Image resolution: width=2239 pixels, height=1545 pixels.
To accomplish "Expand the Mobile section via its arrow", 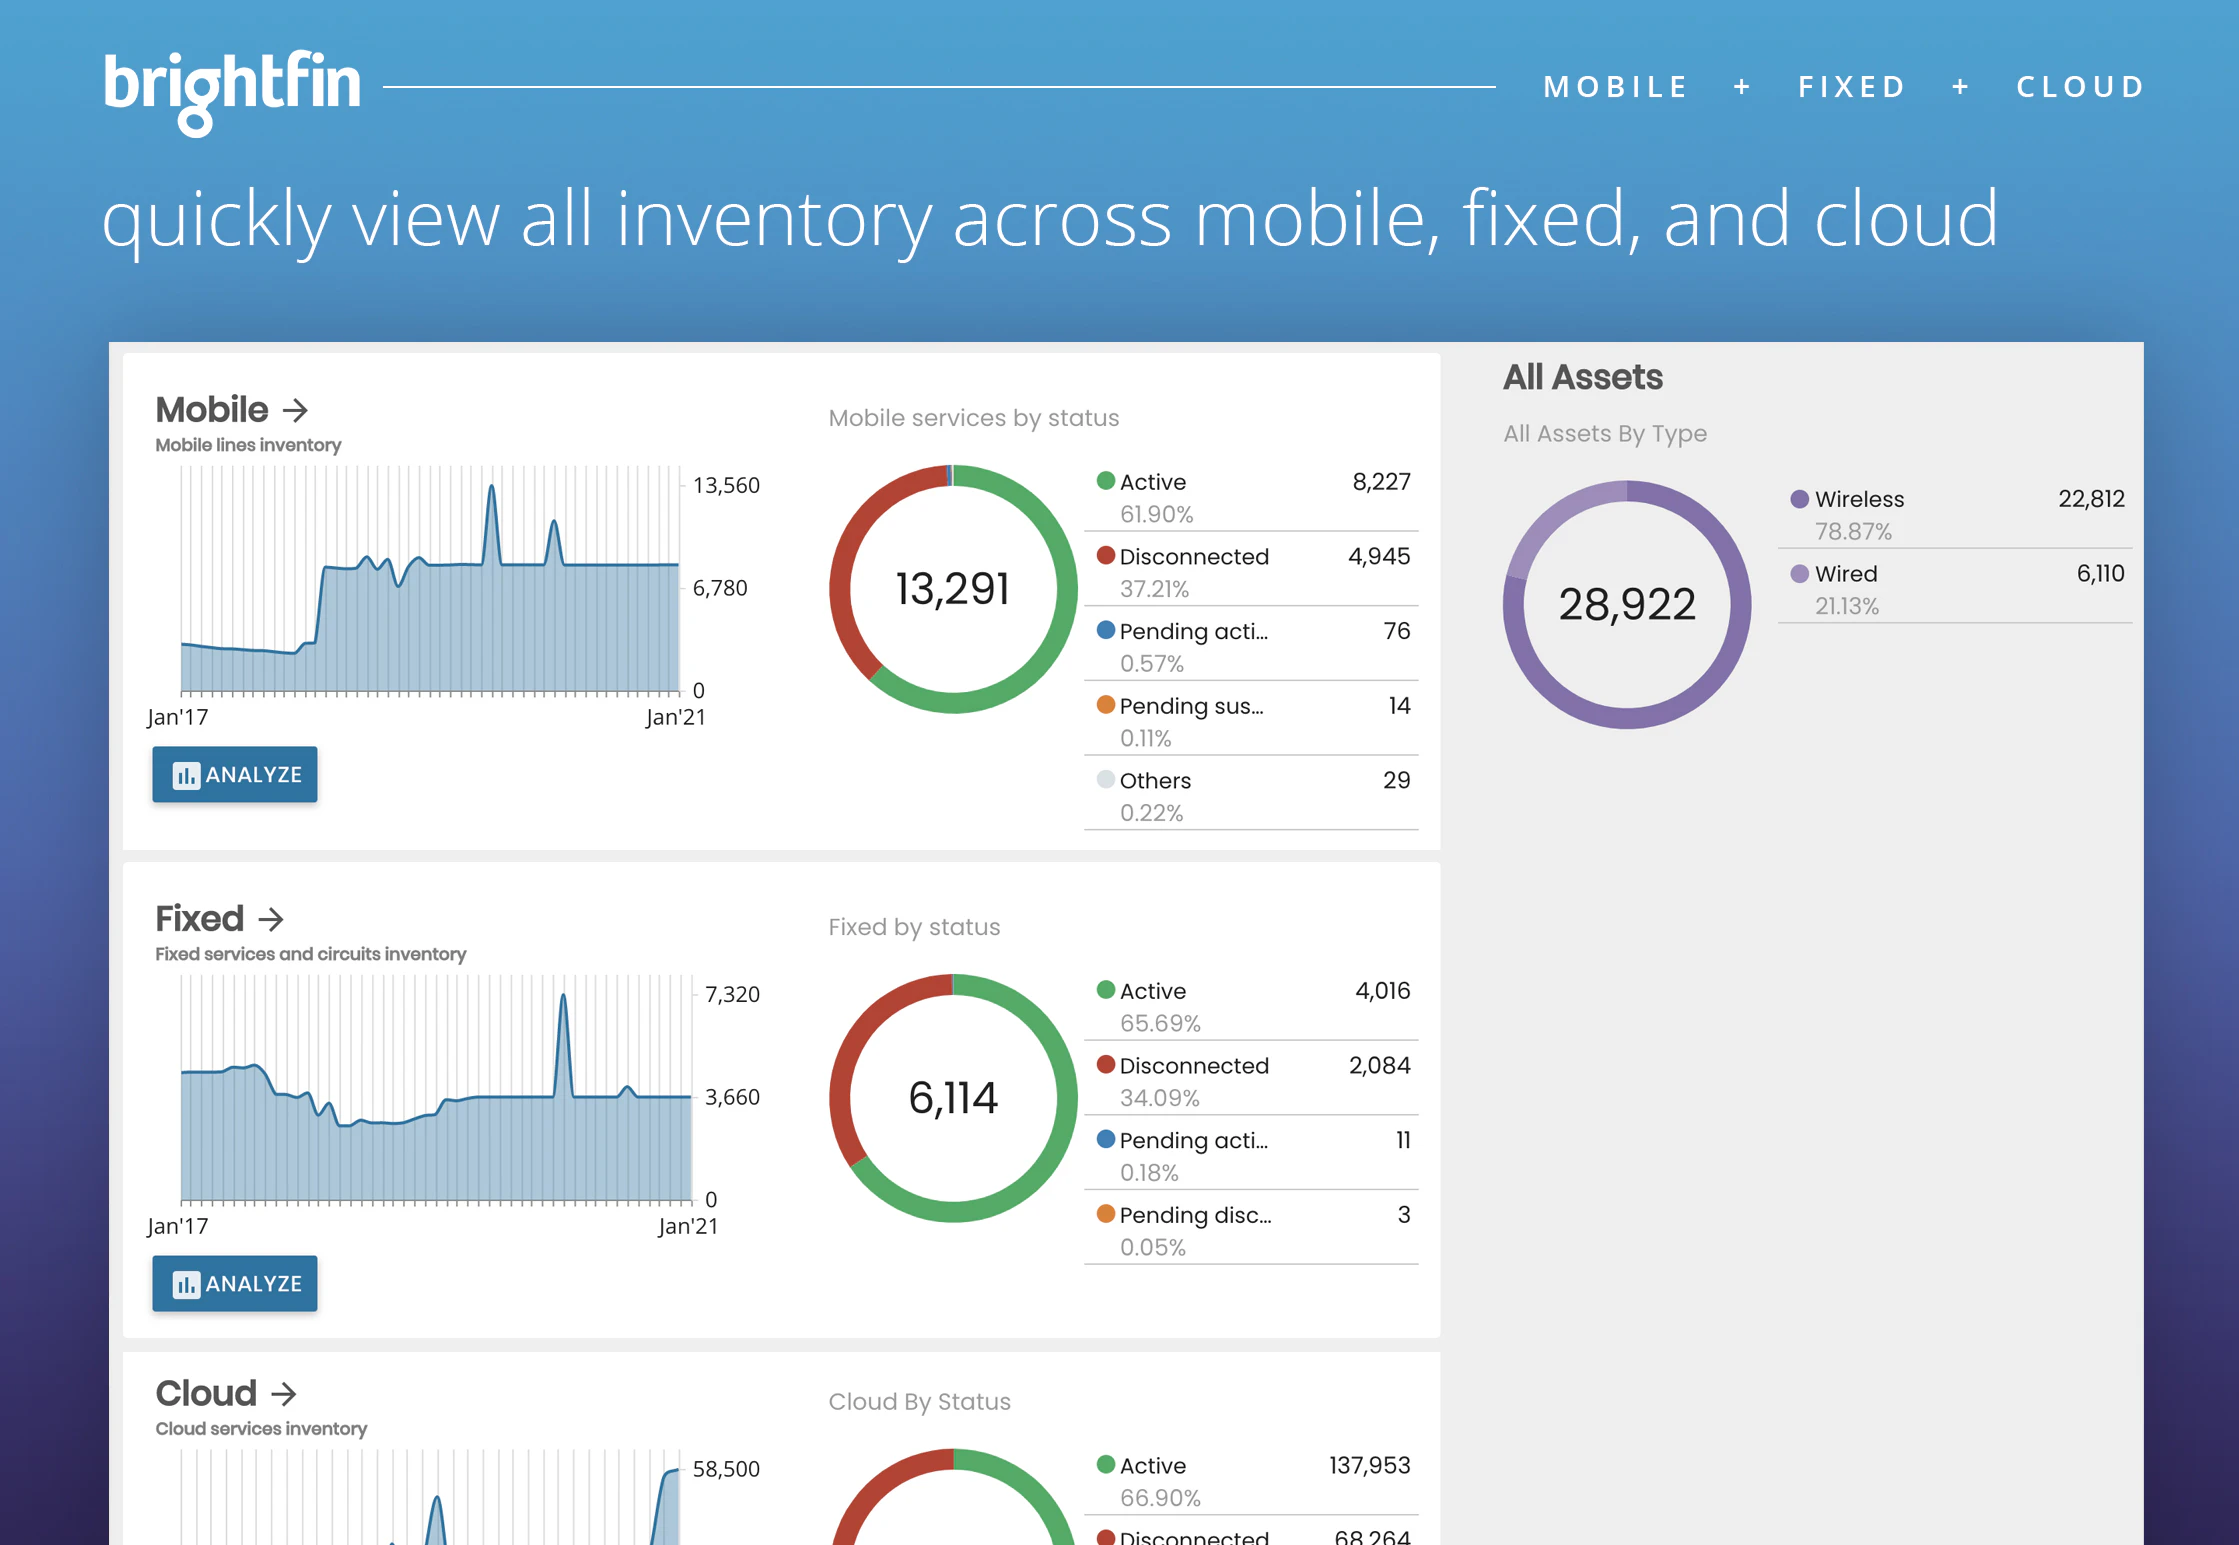I will (295, 409).
